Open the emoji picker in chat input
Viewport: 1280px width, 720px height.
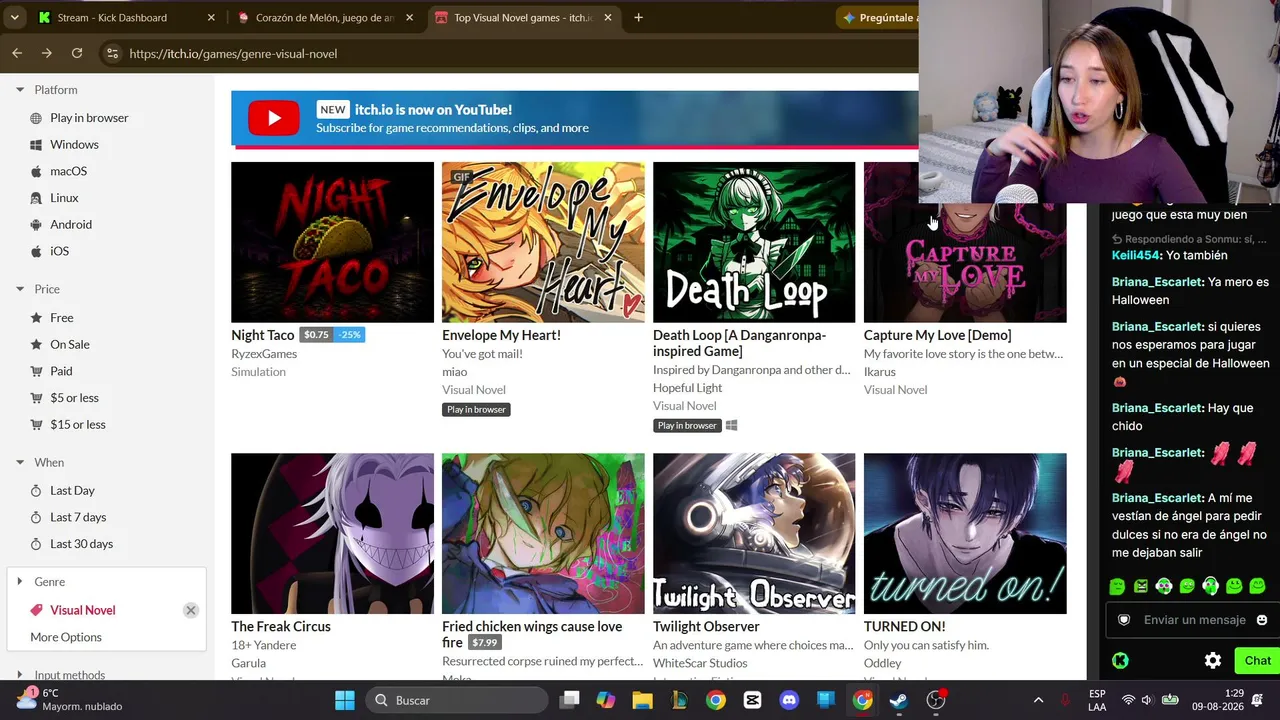pyautogui.click(x=1262, y=620)
